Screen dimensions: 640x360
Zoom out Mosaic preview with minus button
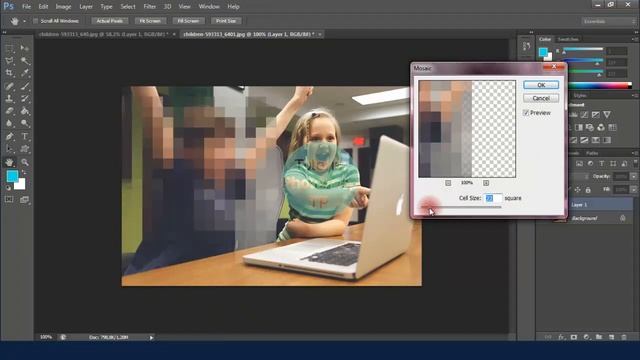[448, 183]
